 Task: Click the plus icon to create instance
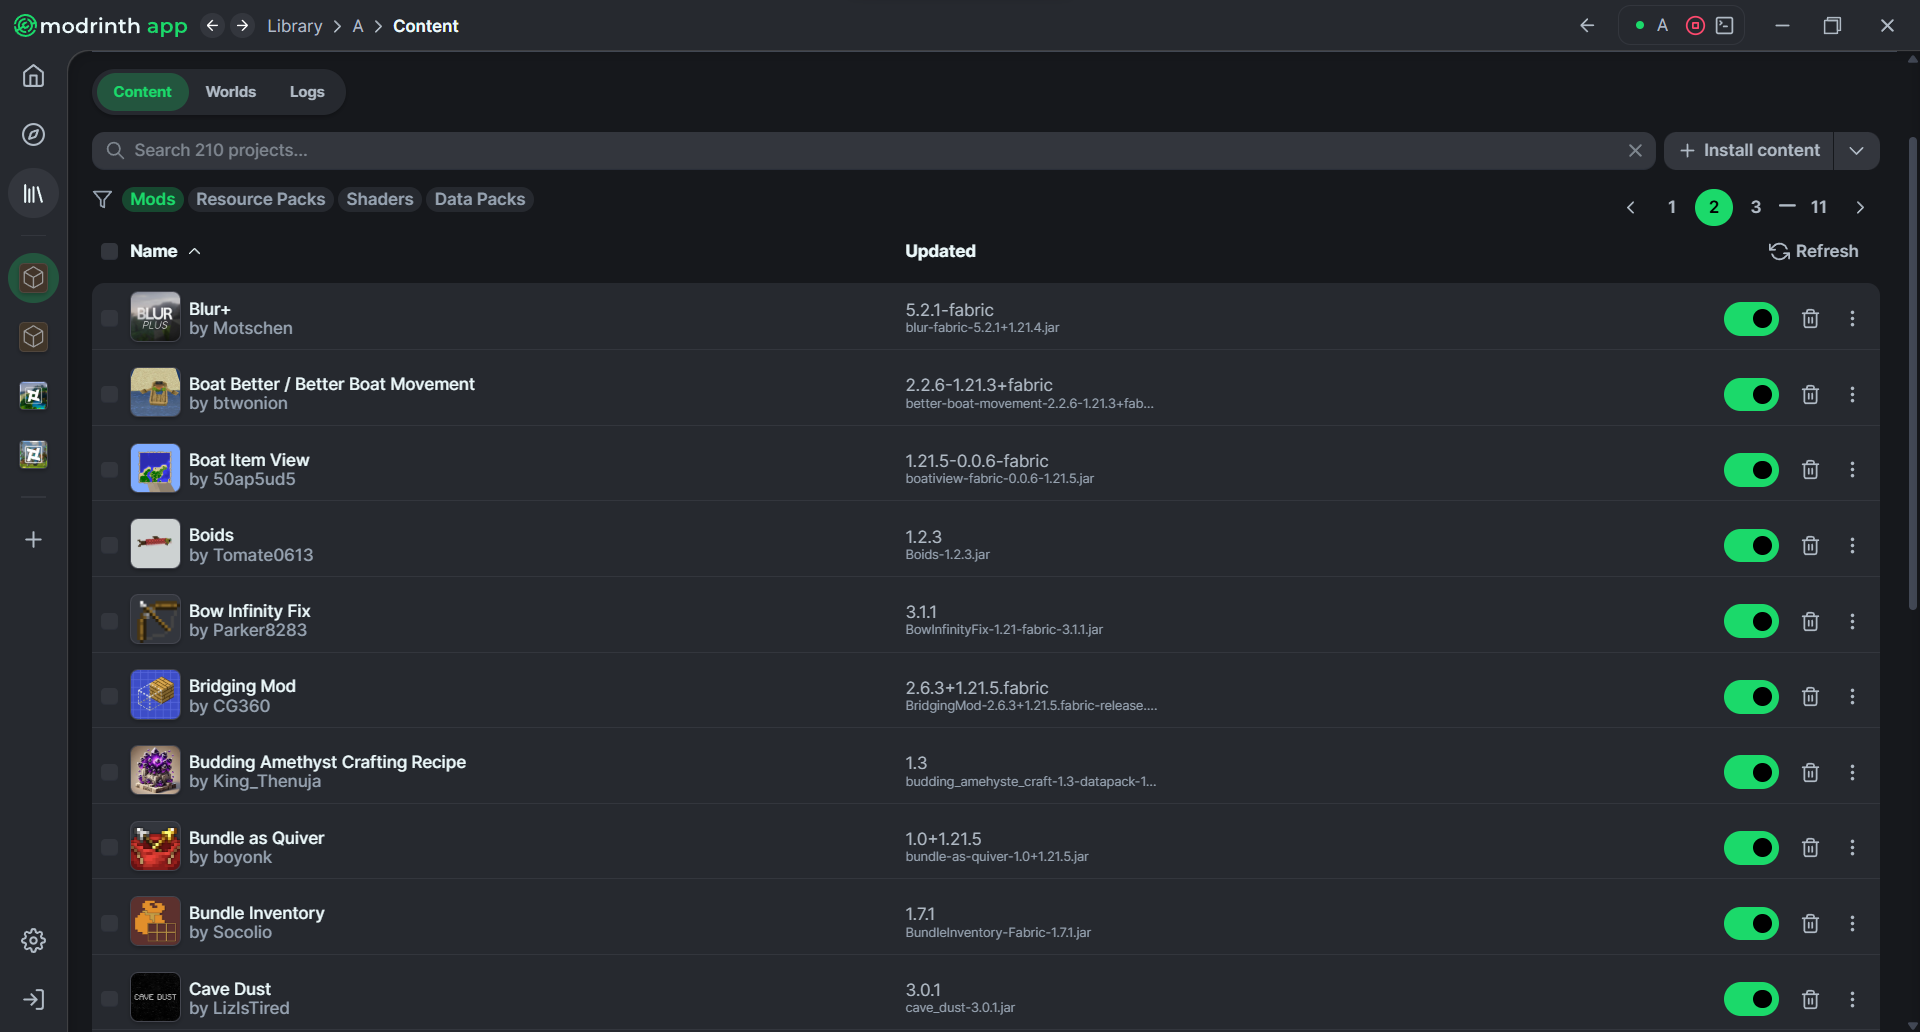33,540
